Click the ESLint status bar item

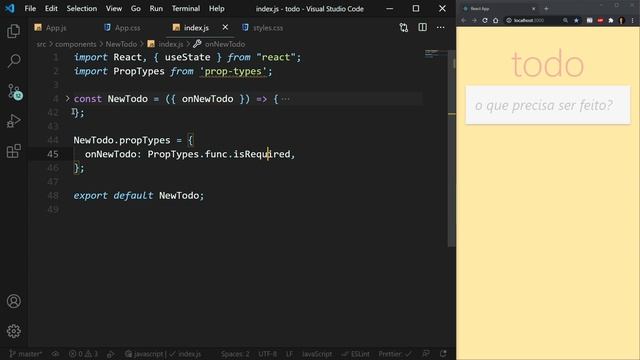click(356, 354)
